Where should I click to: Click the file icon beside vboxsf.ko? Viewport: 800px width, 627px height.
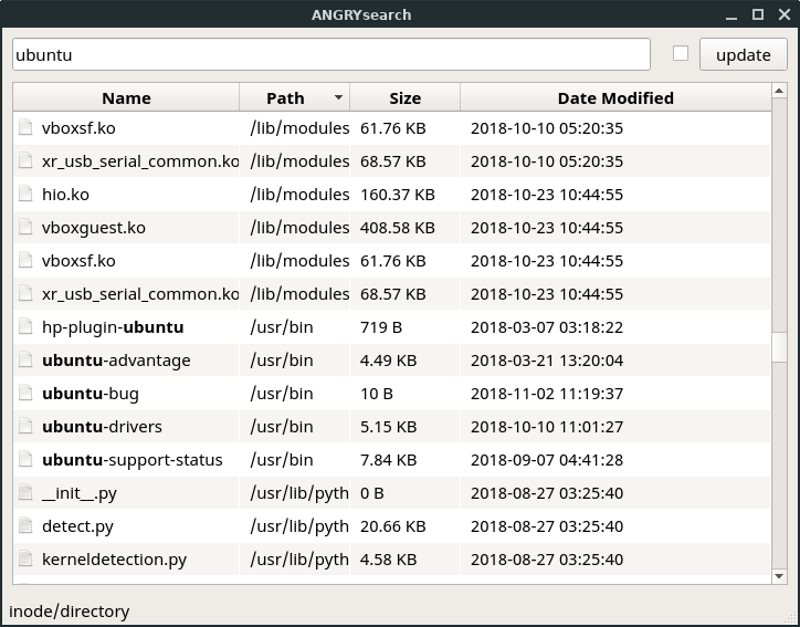(x=24, y=128)
